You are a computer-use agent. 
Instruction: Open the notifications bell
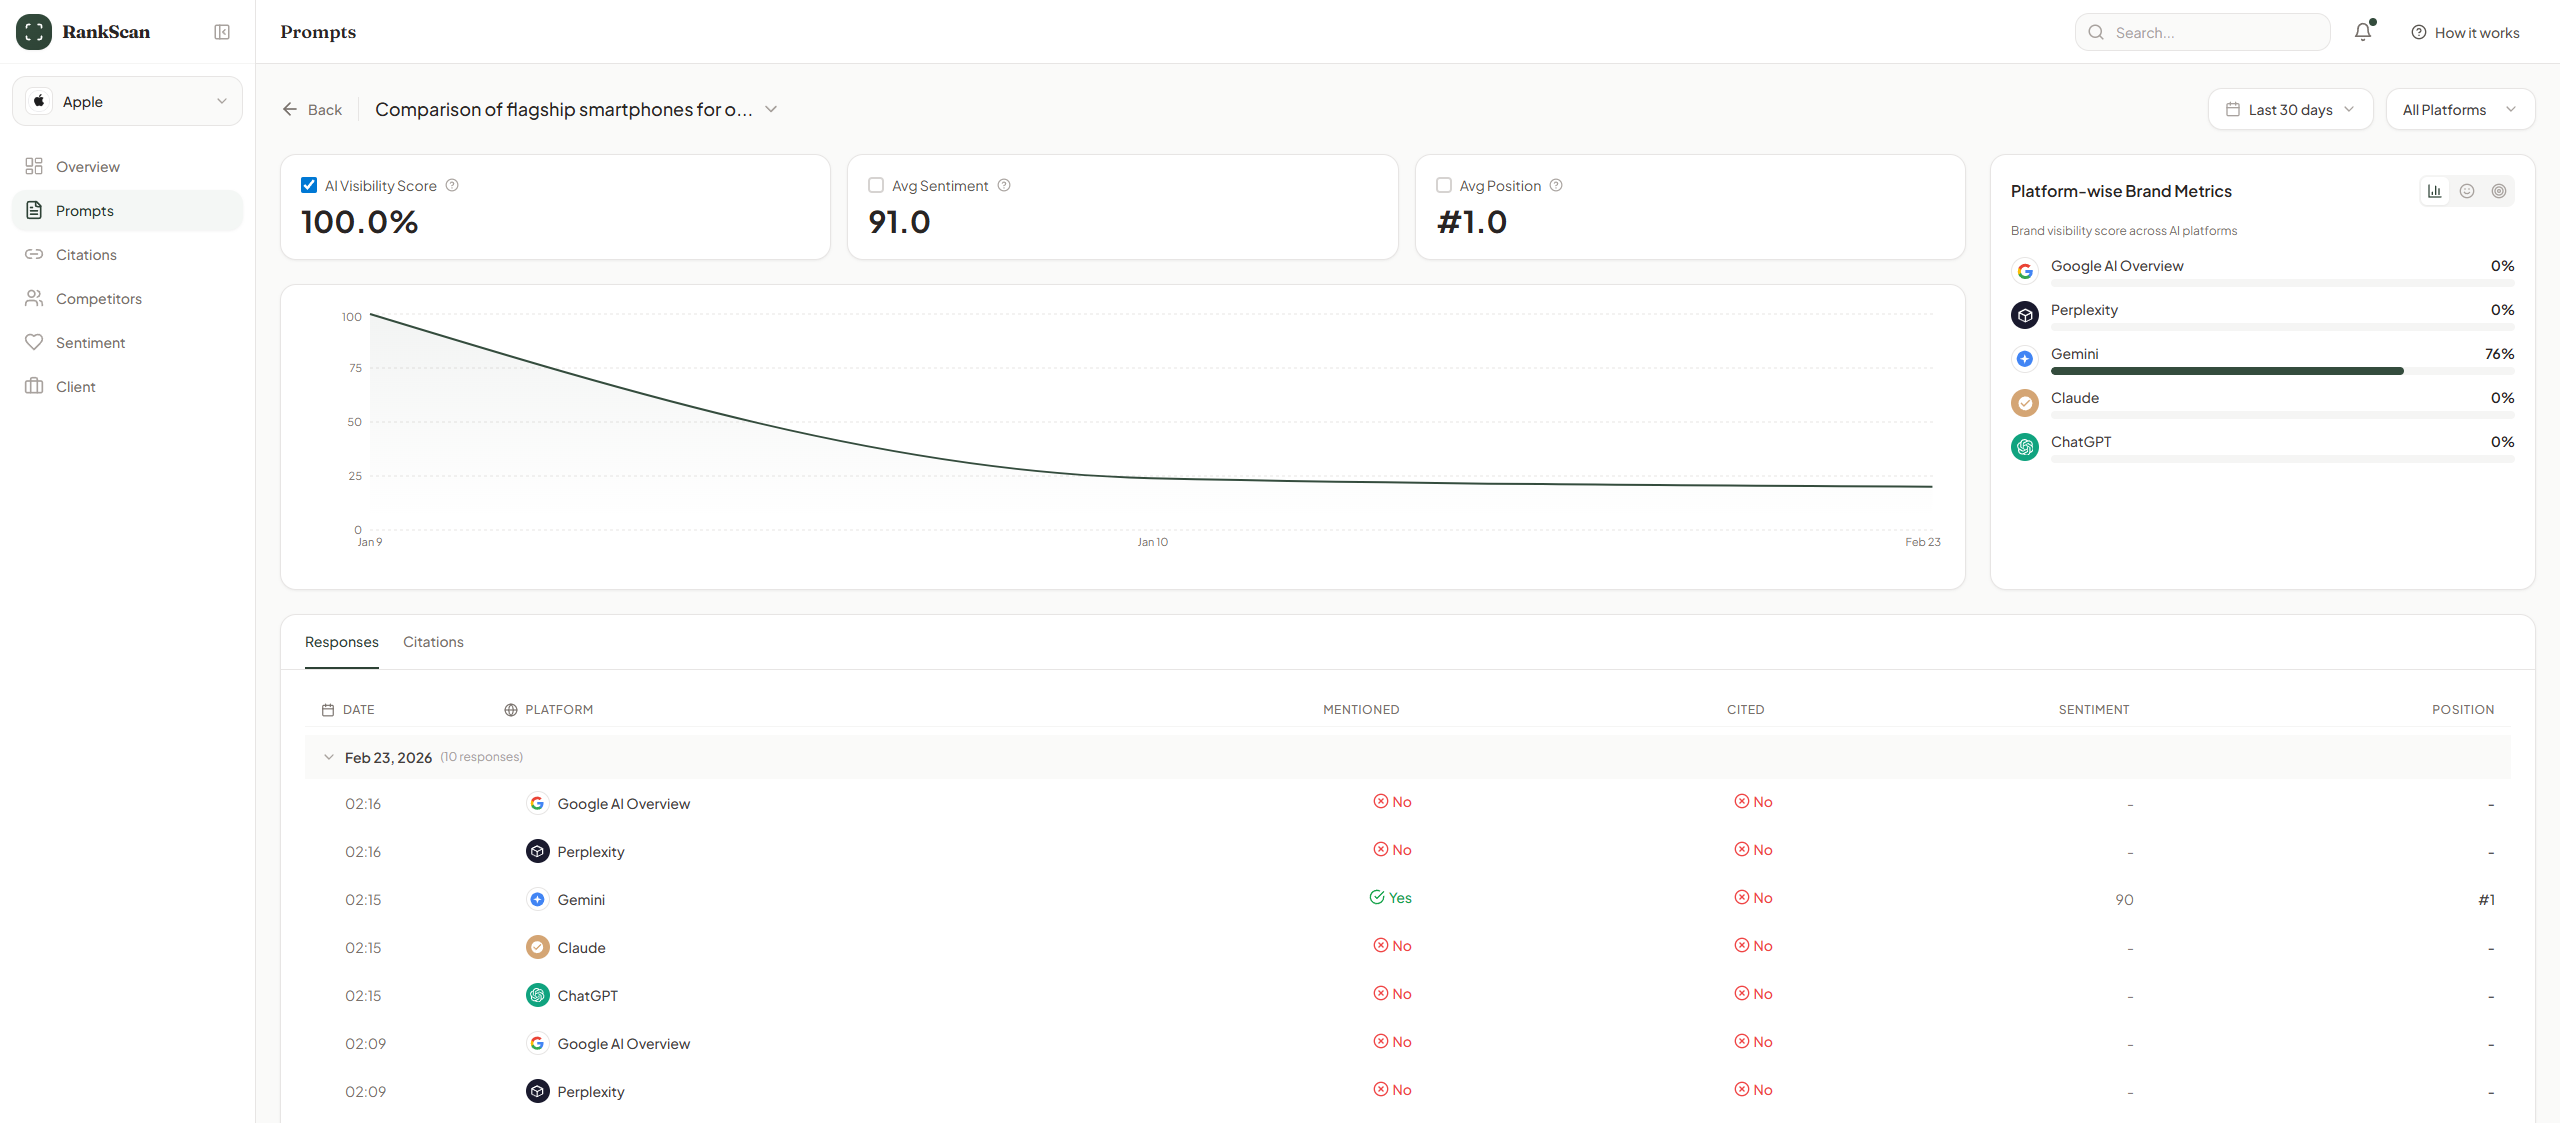coord(2362,32)
